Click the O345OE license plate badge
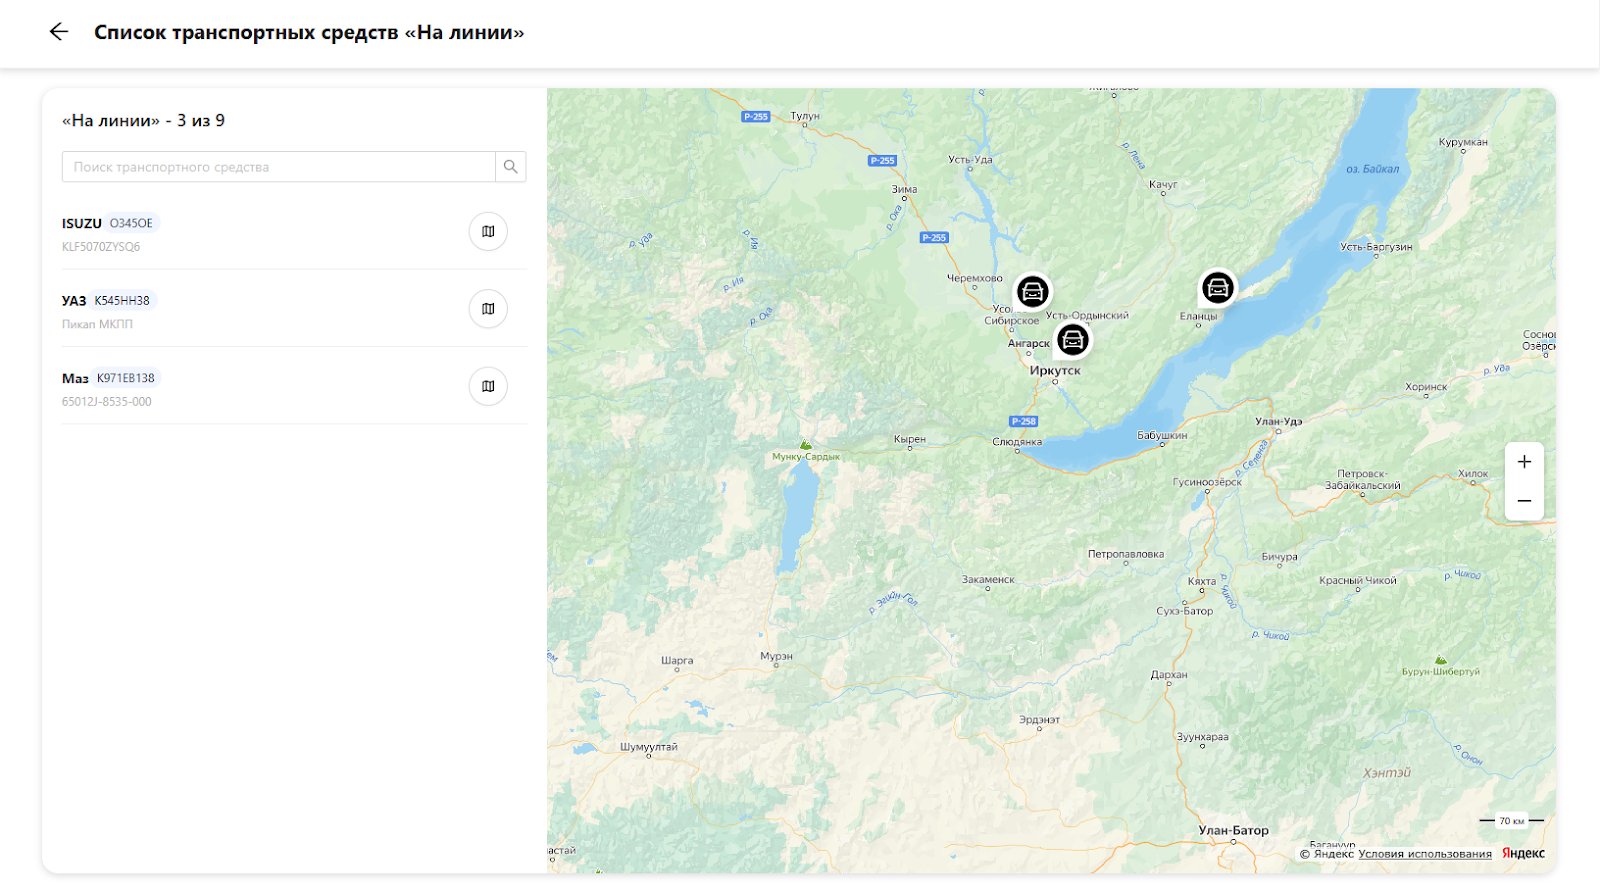This screenshot has height=890, width=1600. [x=131, y=223]
